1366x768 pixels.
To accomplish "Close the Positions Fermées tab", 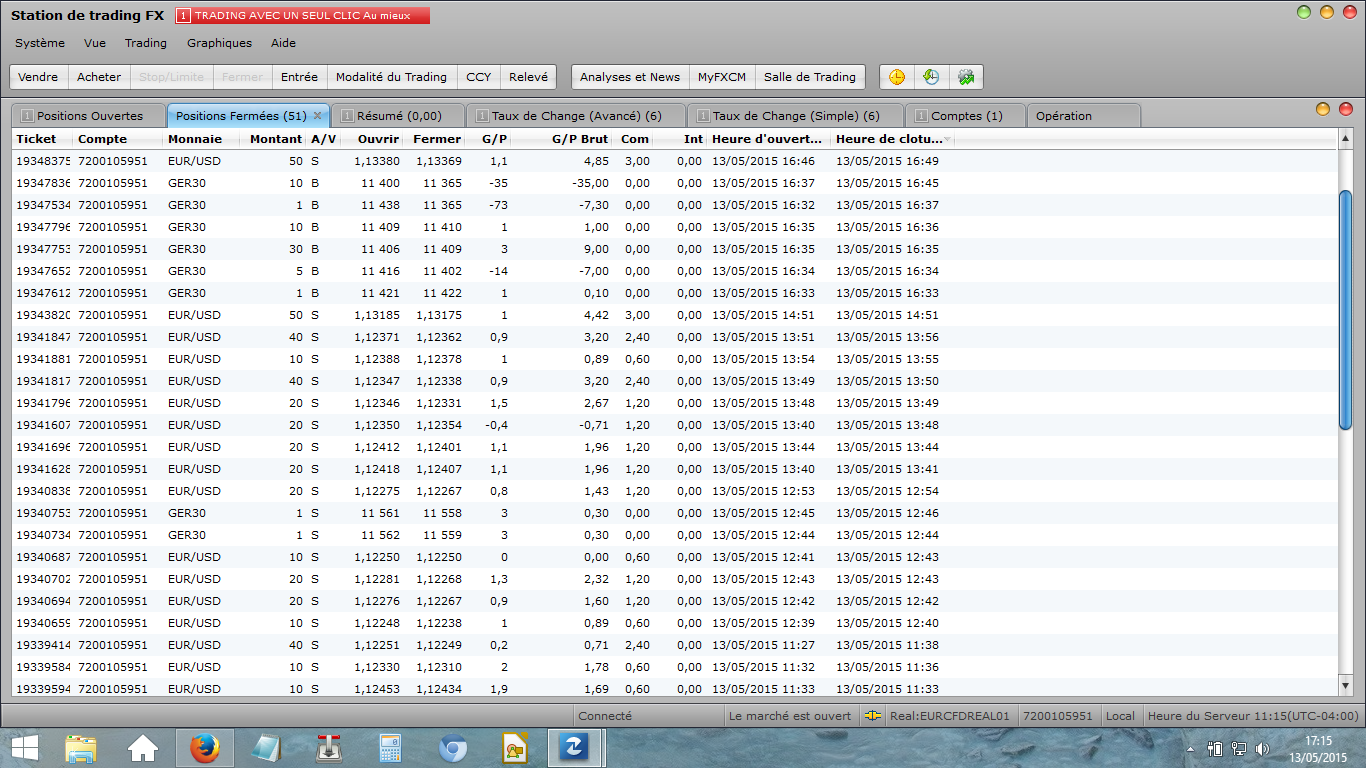I will click(317, 116).
